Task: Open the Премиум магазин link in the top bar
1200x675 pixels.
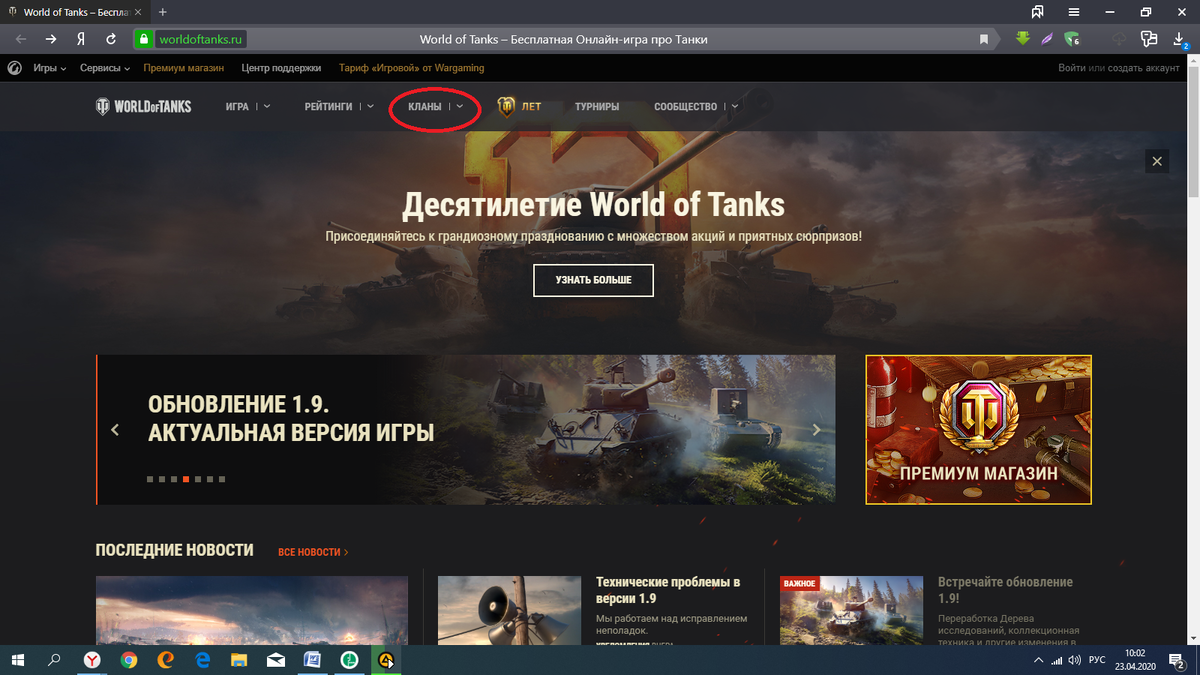Action: point(185,68)
